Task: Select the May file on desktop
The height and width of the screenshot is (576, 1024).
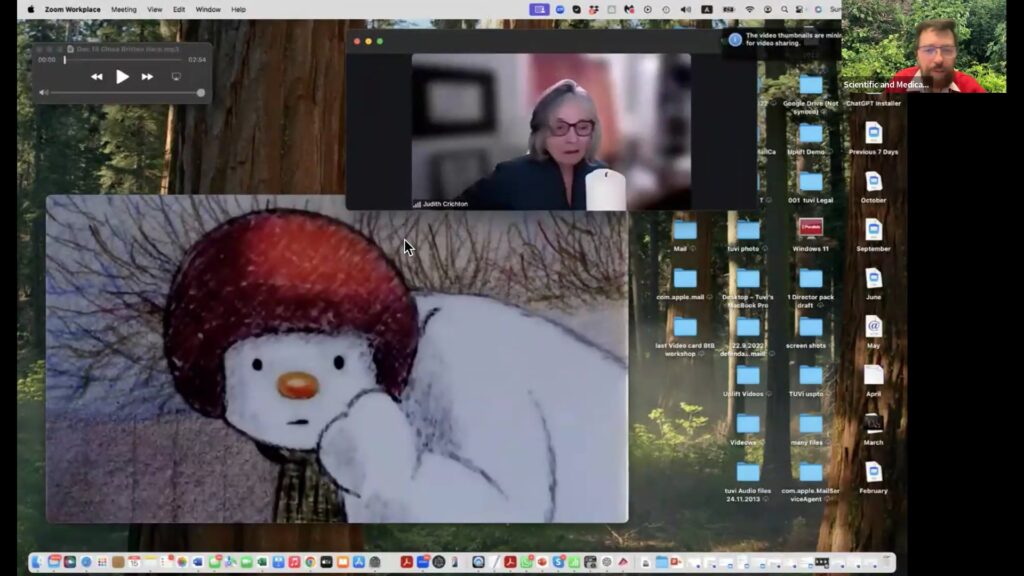Action: pos(873,331)
